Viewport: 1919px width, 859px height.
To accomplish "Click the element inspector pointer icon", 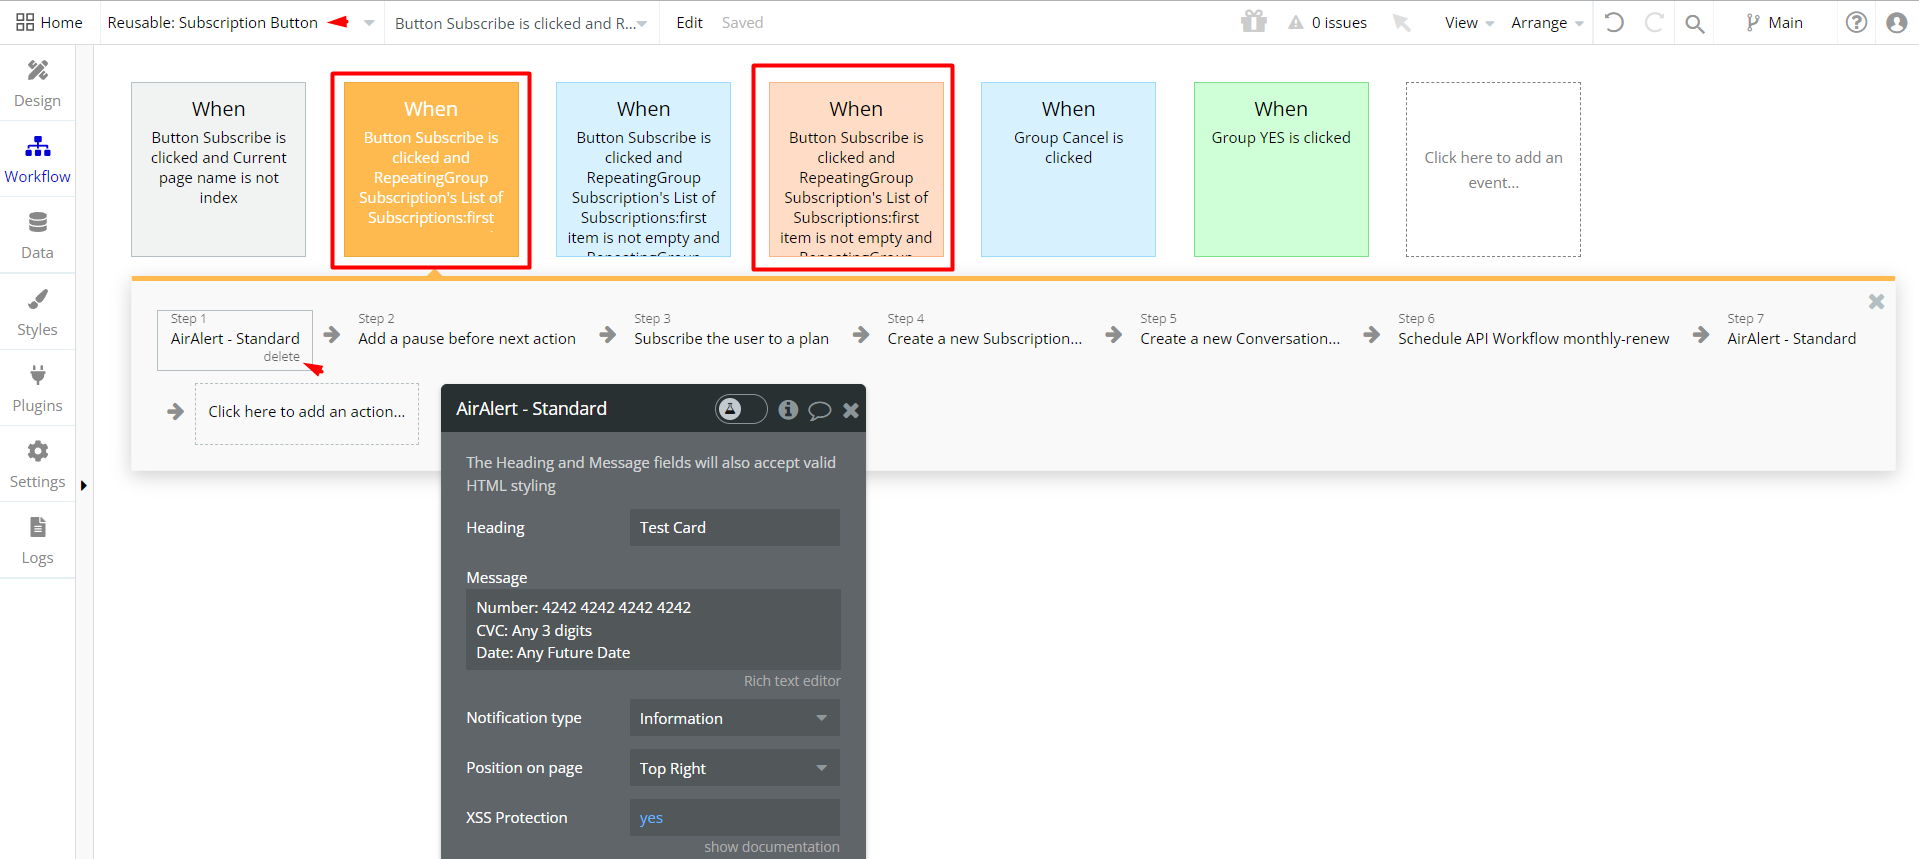I will pos(1401,22).
